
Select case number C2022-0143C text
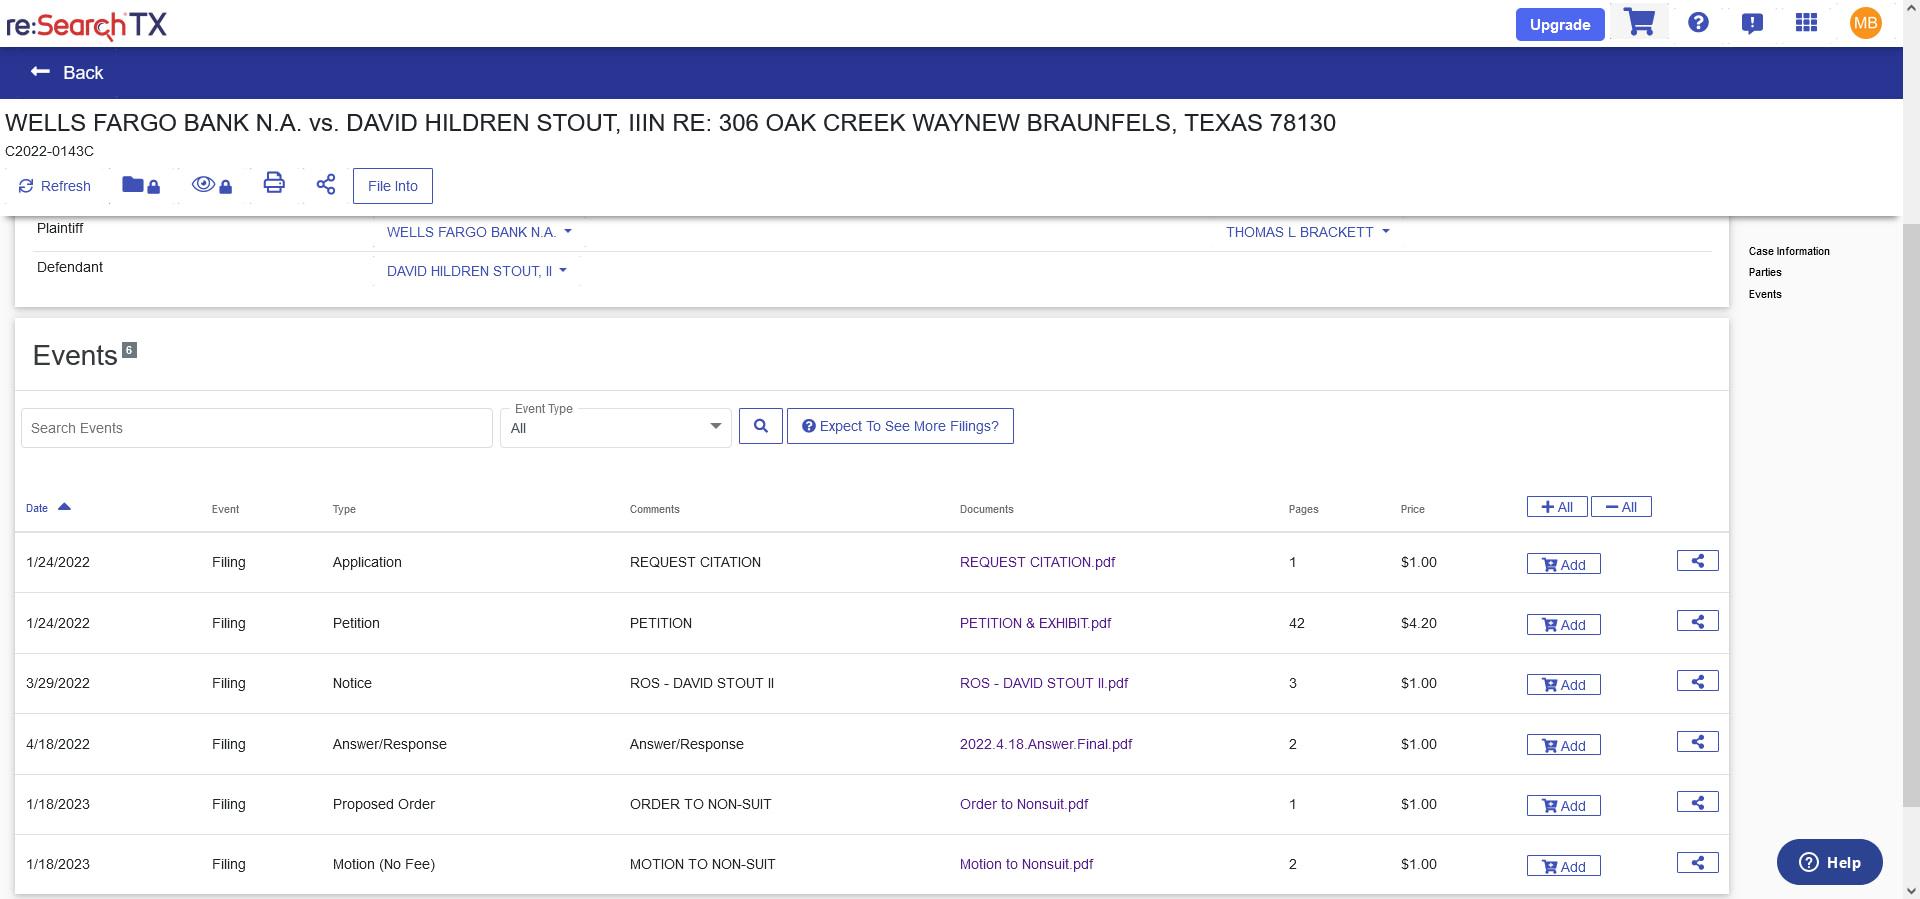coord(50,151)
